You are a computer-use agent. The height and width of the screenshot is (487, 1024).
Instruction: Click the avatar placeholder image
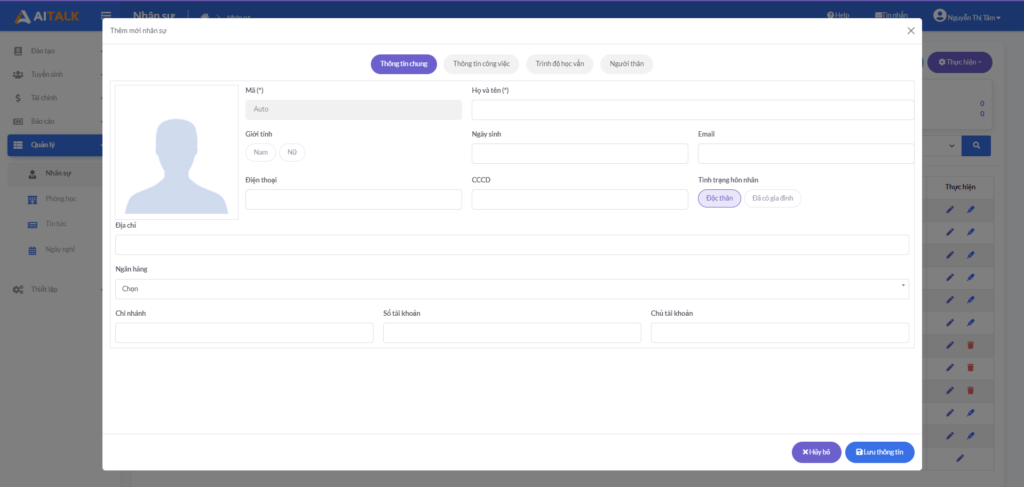point(176,152)
